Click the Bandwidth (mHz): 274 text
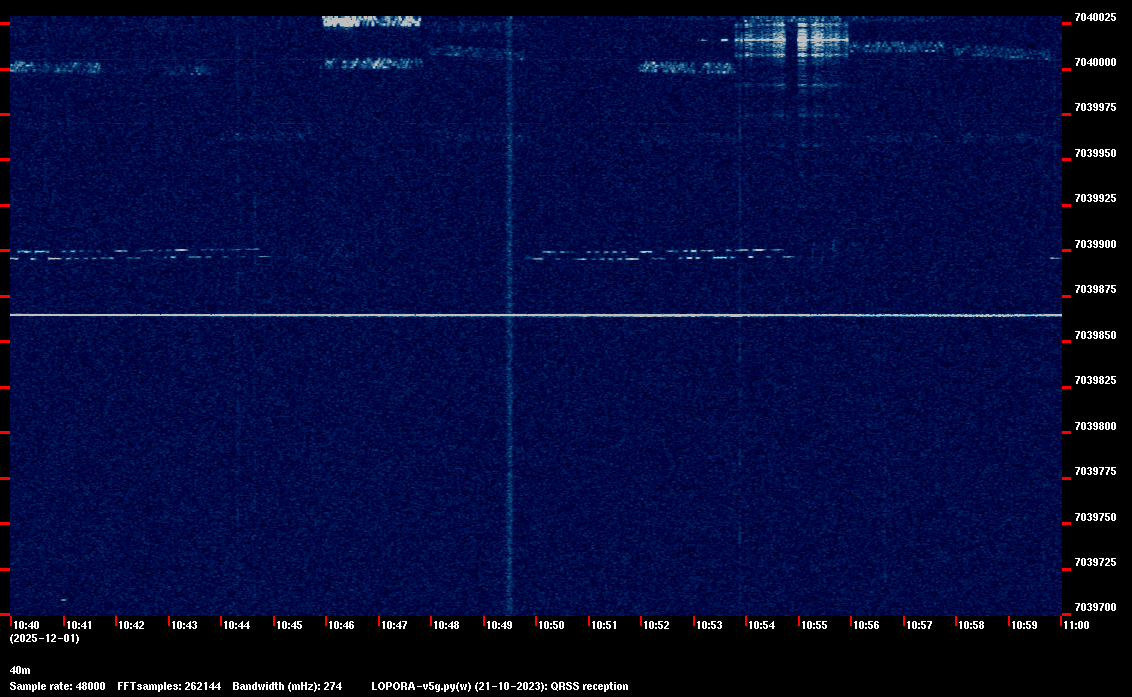Image resolution: width=1132 pixels, height=697 pixels. (x=287, y=686)
